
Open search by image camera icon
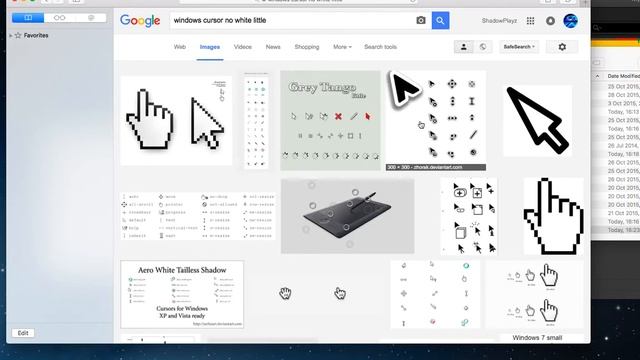(421, 20)
